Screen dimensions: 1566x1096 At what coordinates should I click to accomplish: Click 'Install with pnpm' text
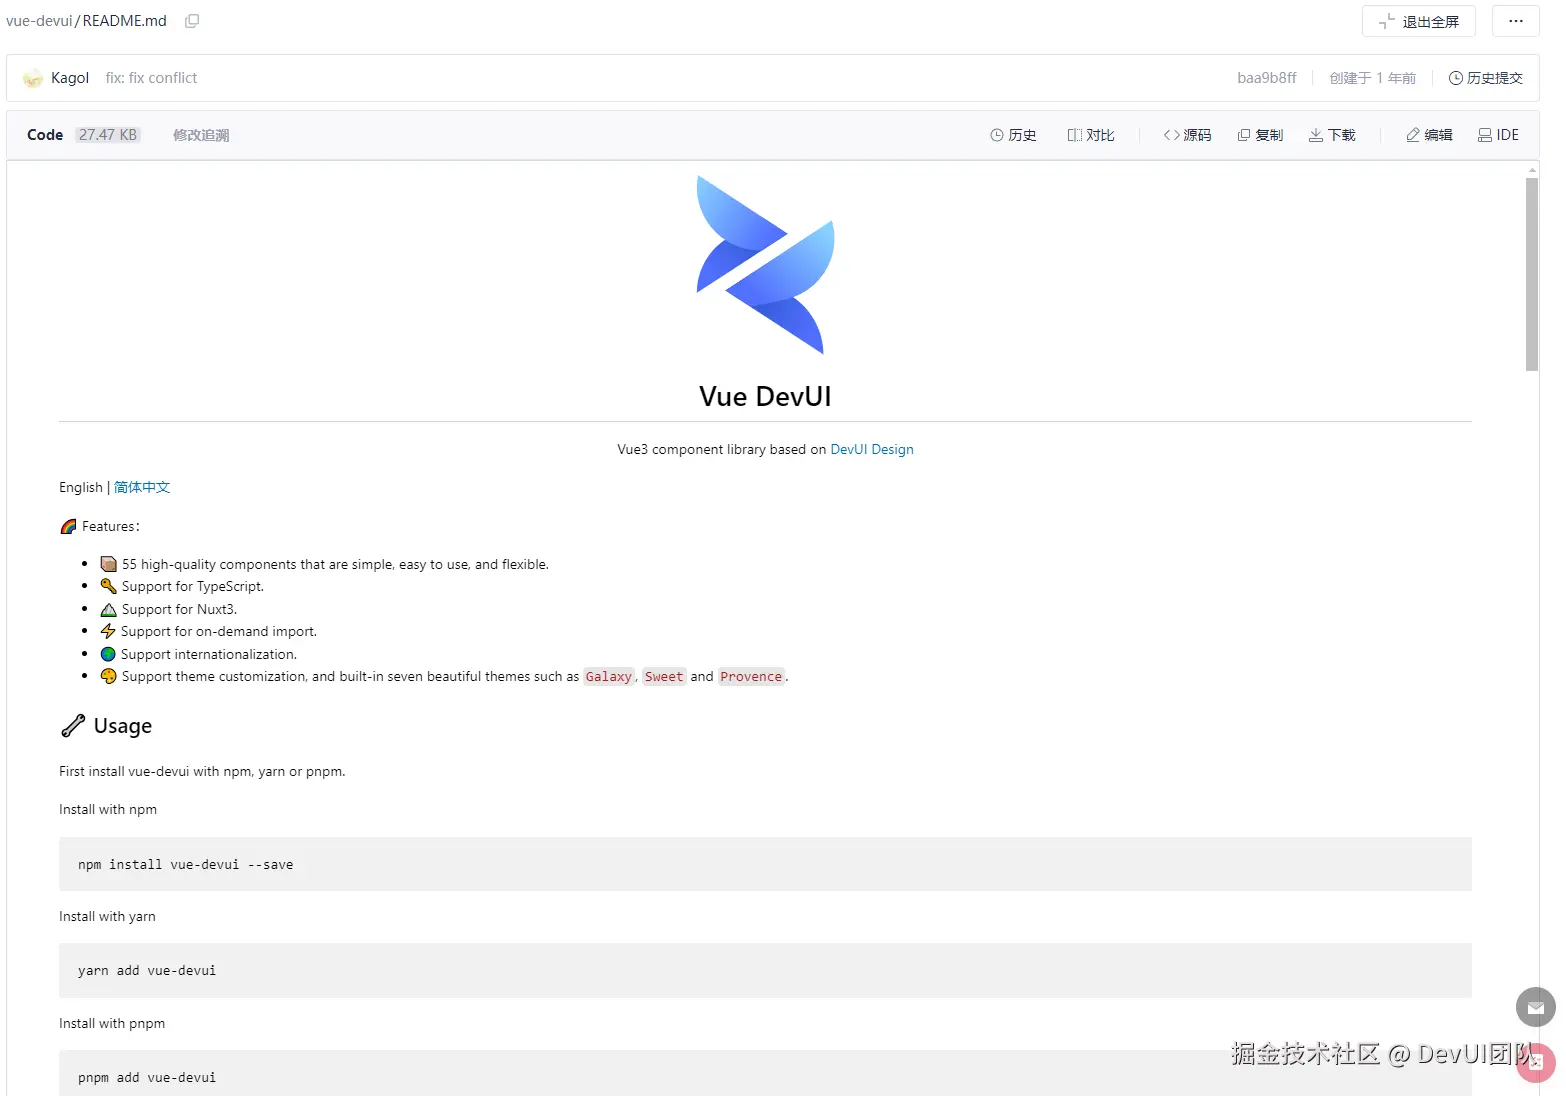[x=112, y=1024]
